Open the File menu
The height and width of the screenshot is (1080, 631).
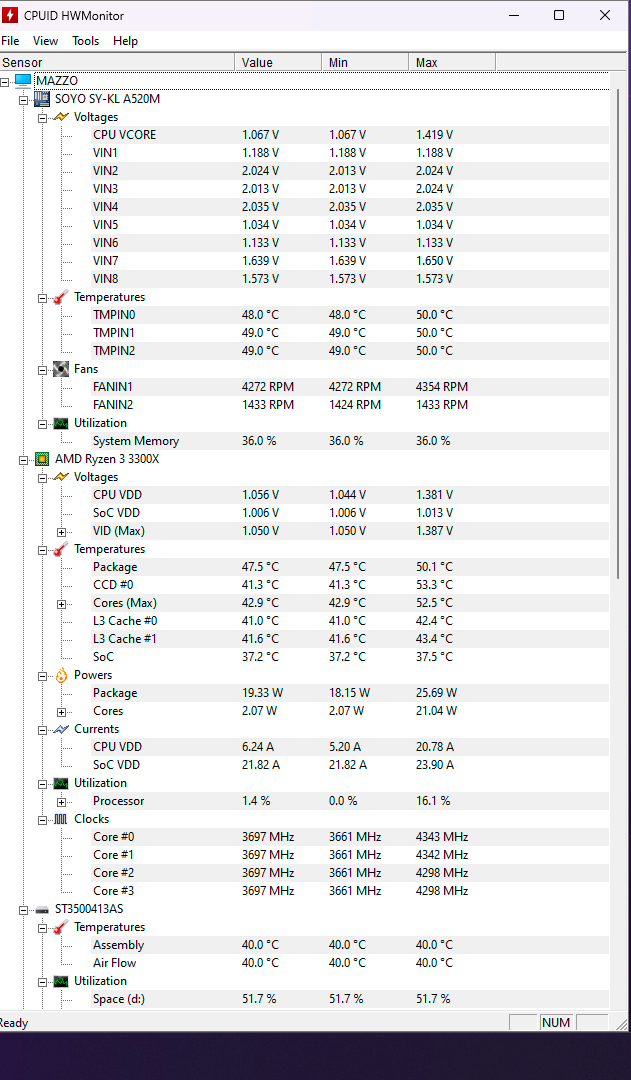(10, 41)
